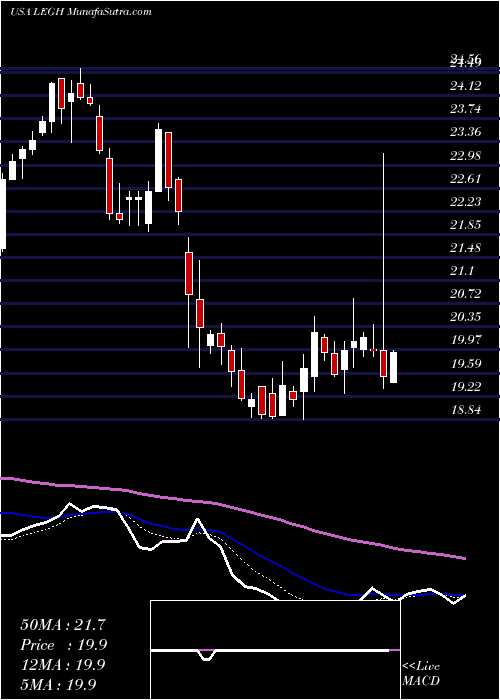Image resolution: width=500 pixels, height=700 pixels.
Task: Select the 23.74 price axis label
Action: (466, 108)
